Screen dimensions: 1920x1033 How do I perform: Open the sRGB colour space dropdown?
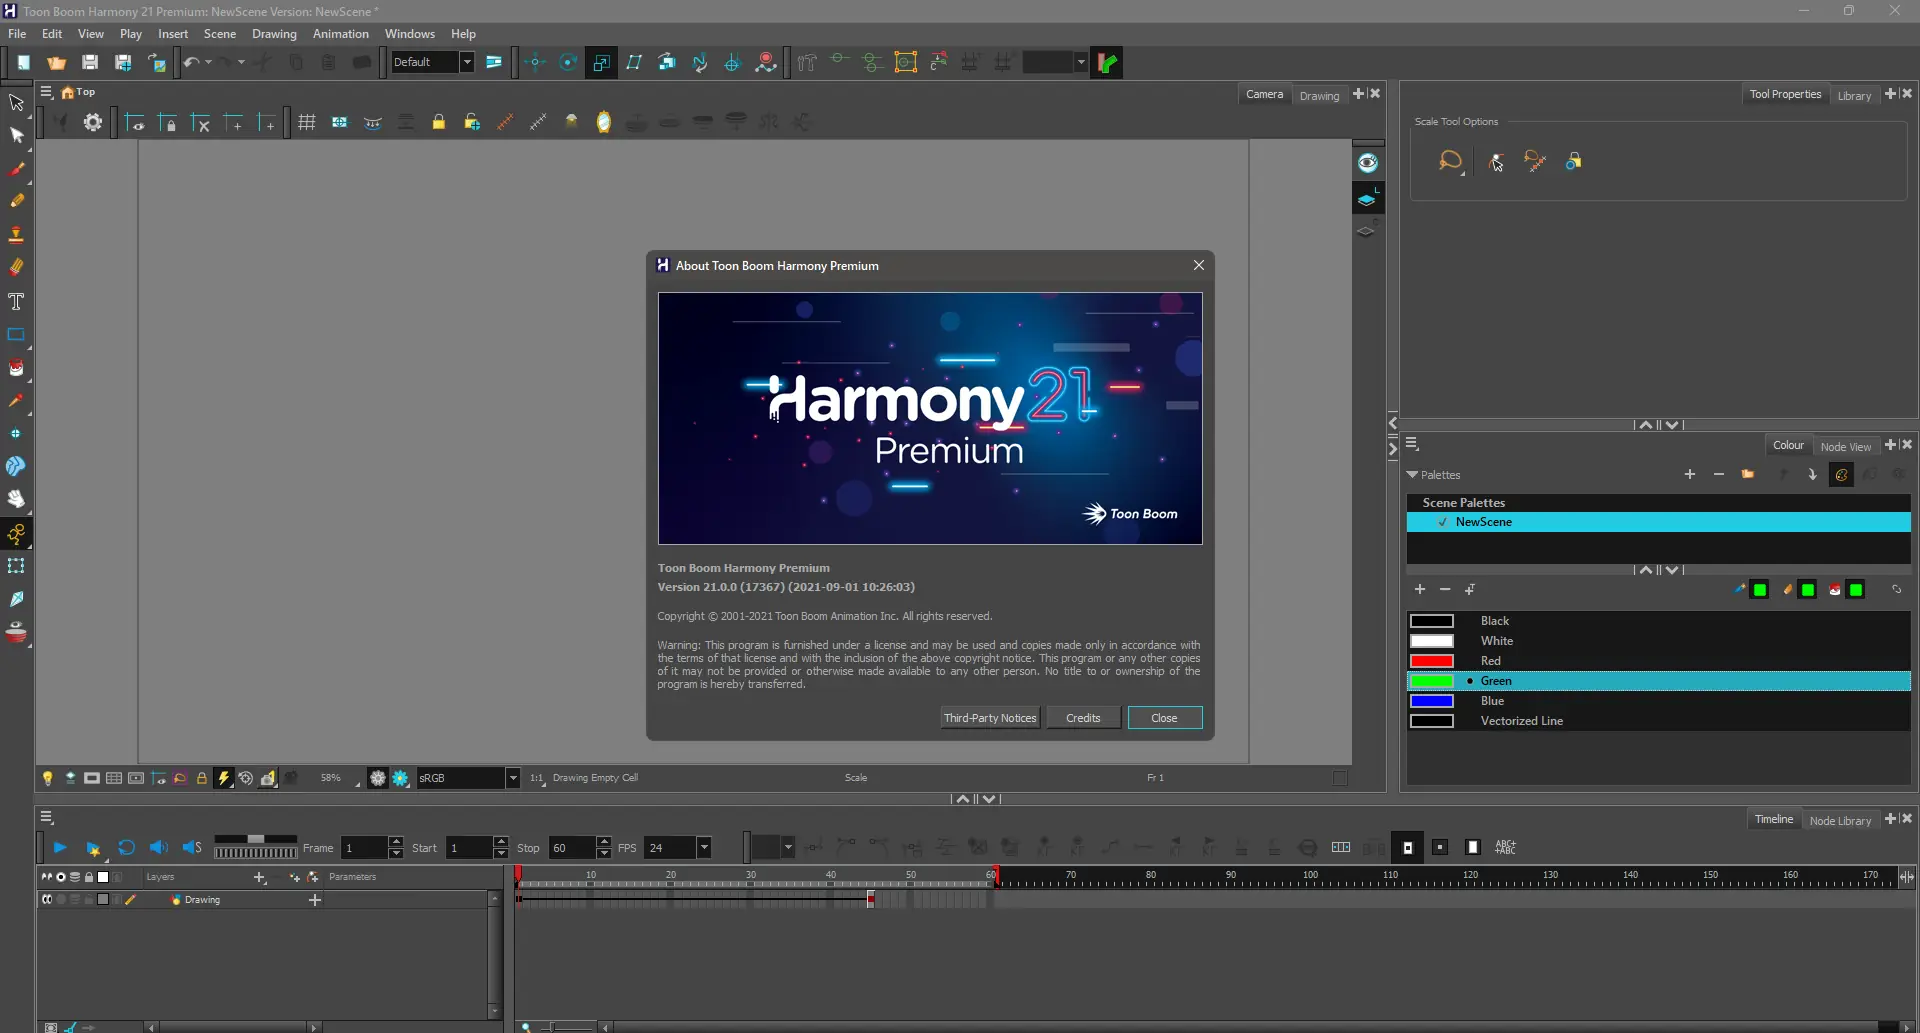click(x=513, y=778)
